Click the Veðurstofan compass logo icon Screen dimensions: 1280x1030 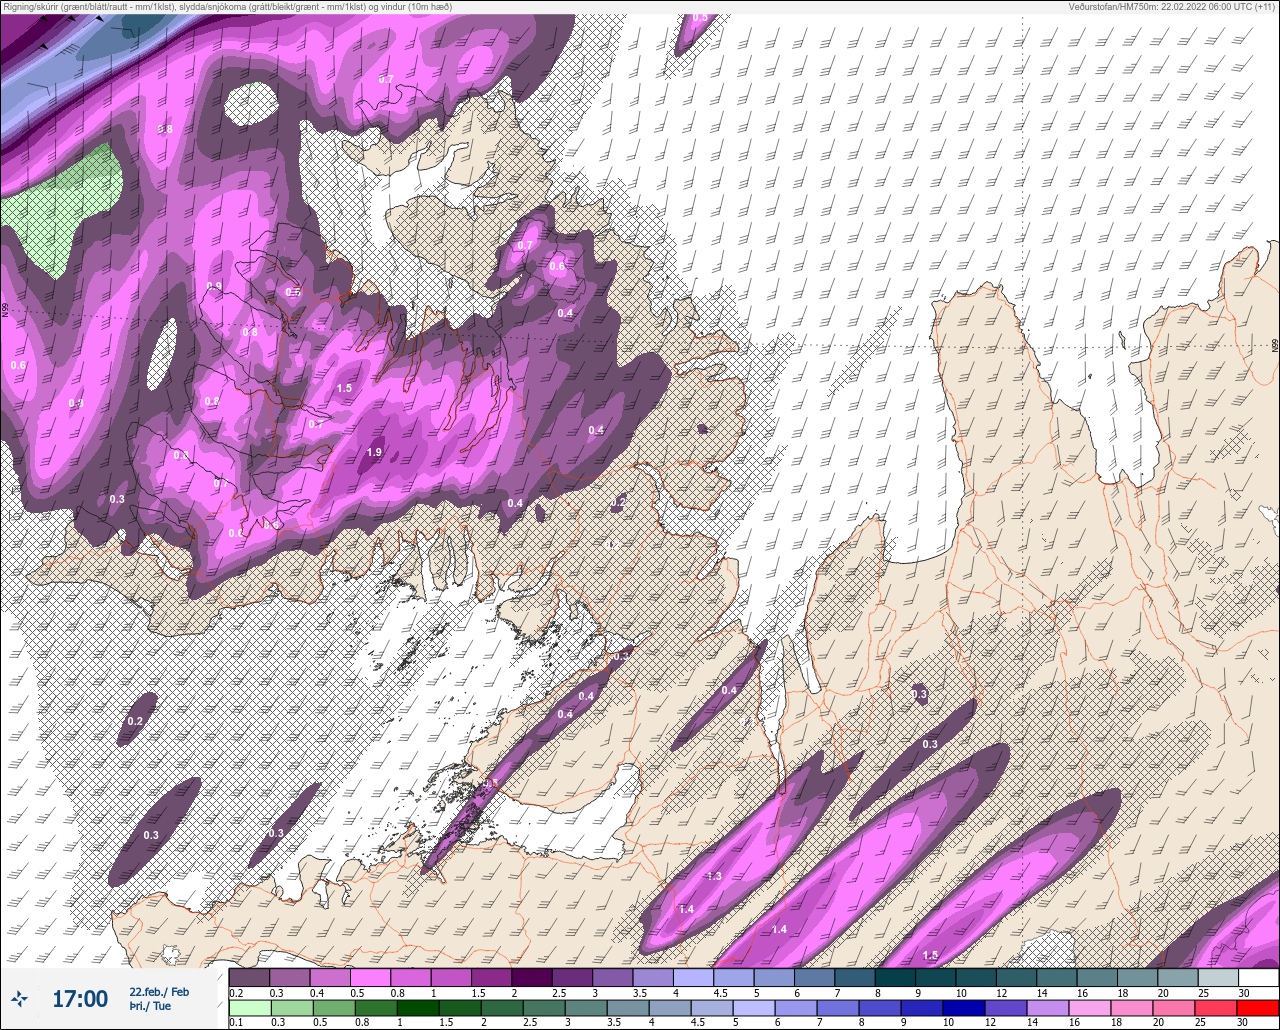19,998
